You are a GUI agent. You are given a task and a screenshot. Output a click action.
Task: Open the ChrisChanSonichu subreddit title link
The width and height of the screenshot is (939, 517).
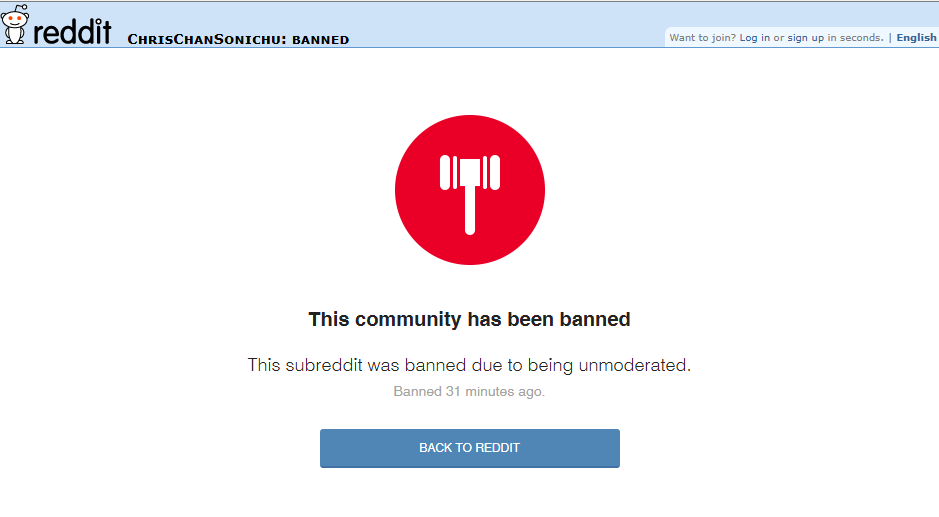click(206, 40)
